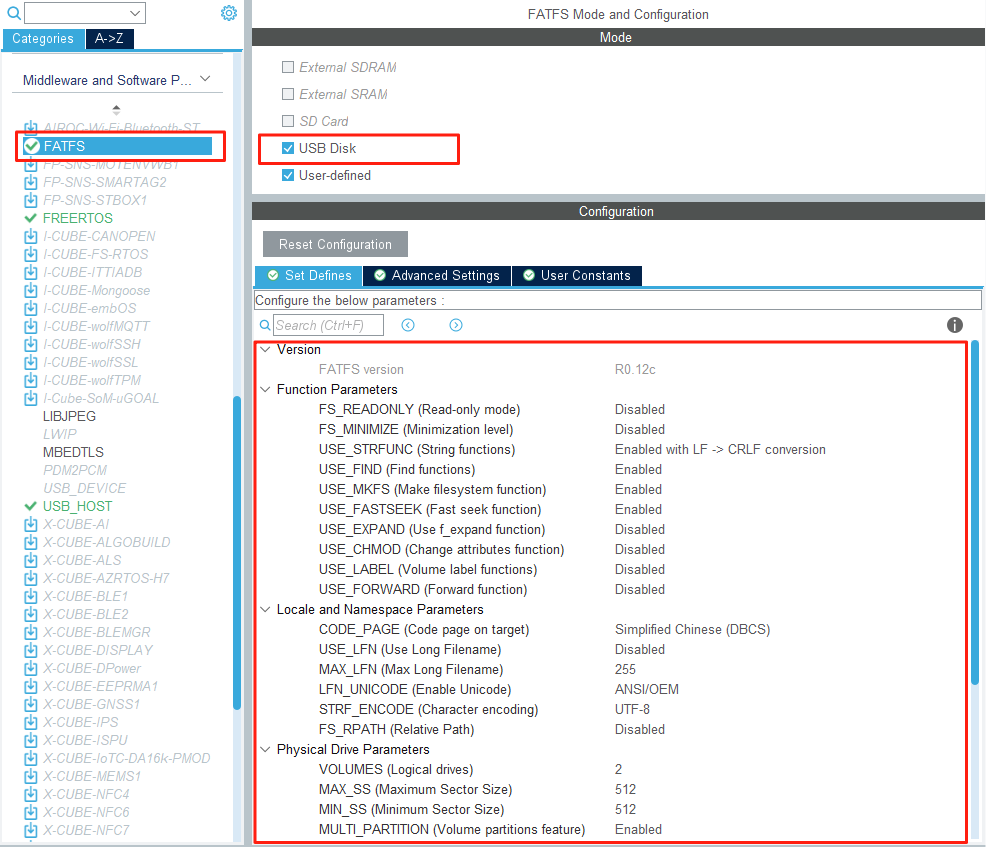Open the Advanced Settings tab
Image resolution: width=986 pixels, height=854 pixels.
click(x=437, y=276)
